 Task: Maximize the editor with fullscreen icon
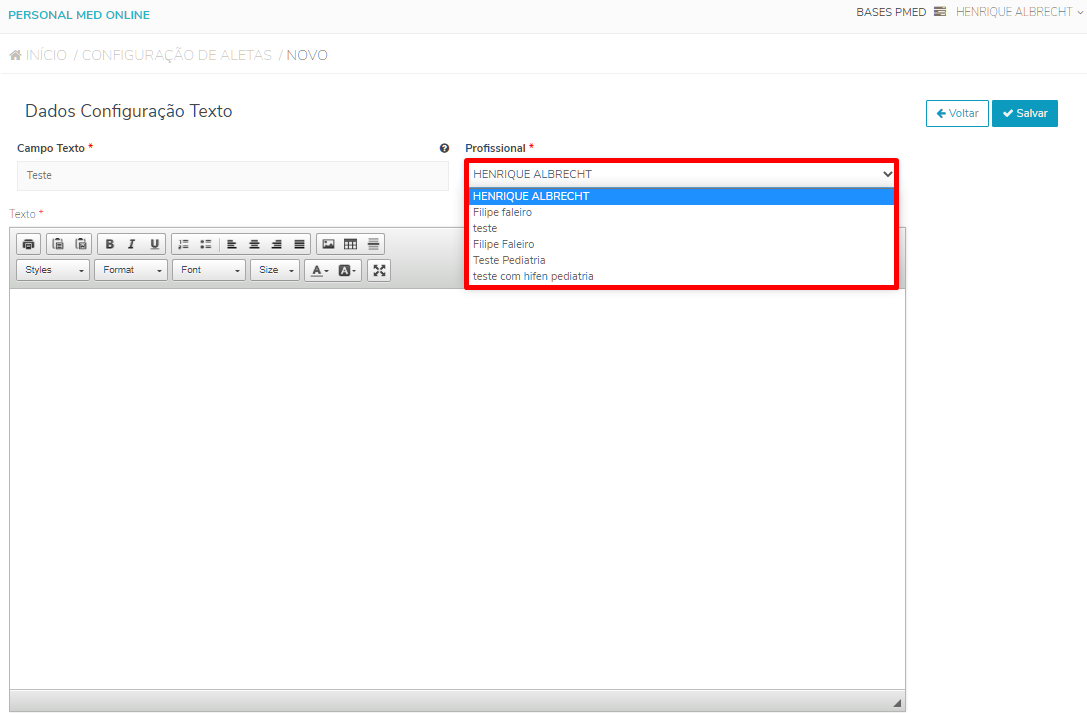tap(379, 270)
